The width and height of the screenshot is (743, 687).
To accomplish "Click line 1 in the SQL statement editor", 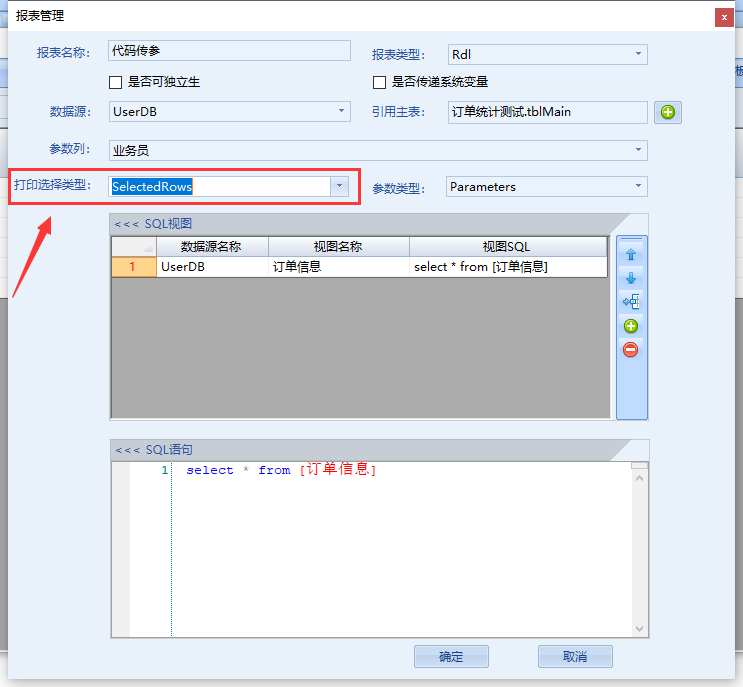I will pos(281,470).
